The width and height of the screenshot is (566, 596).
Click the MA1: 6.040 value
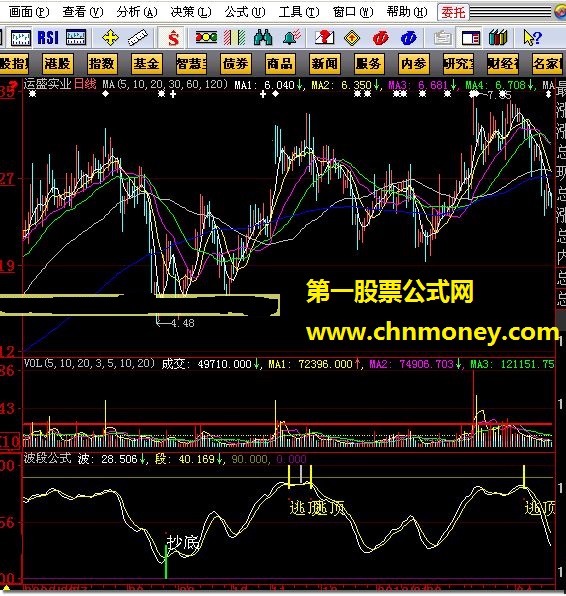(x=268, y=85)
